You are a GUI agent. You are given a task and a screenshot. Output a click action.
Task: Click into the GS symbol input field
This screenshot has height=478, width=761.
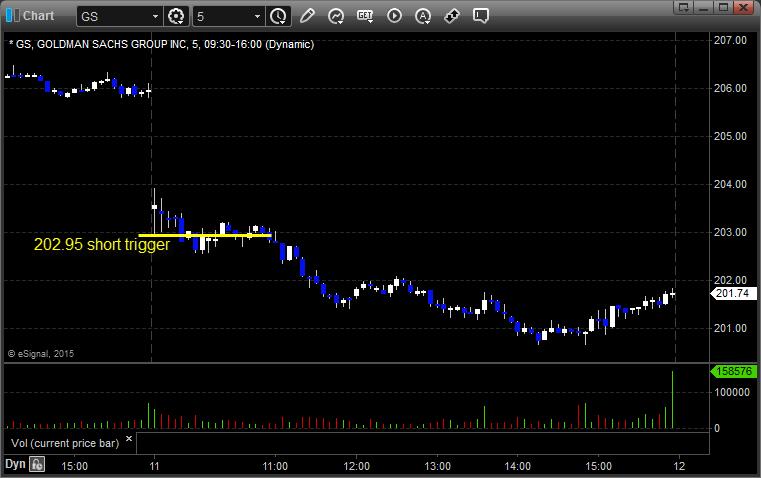click(110, 16)
